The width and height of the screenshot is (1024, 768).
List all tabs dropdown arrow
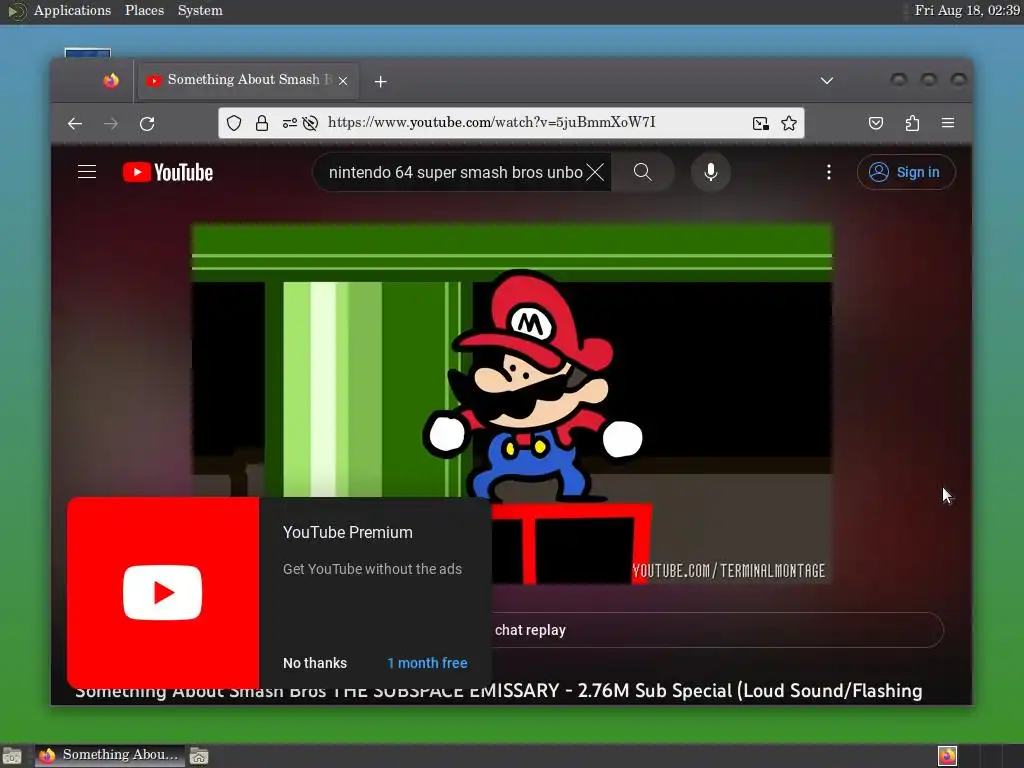[827, 80]
